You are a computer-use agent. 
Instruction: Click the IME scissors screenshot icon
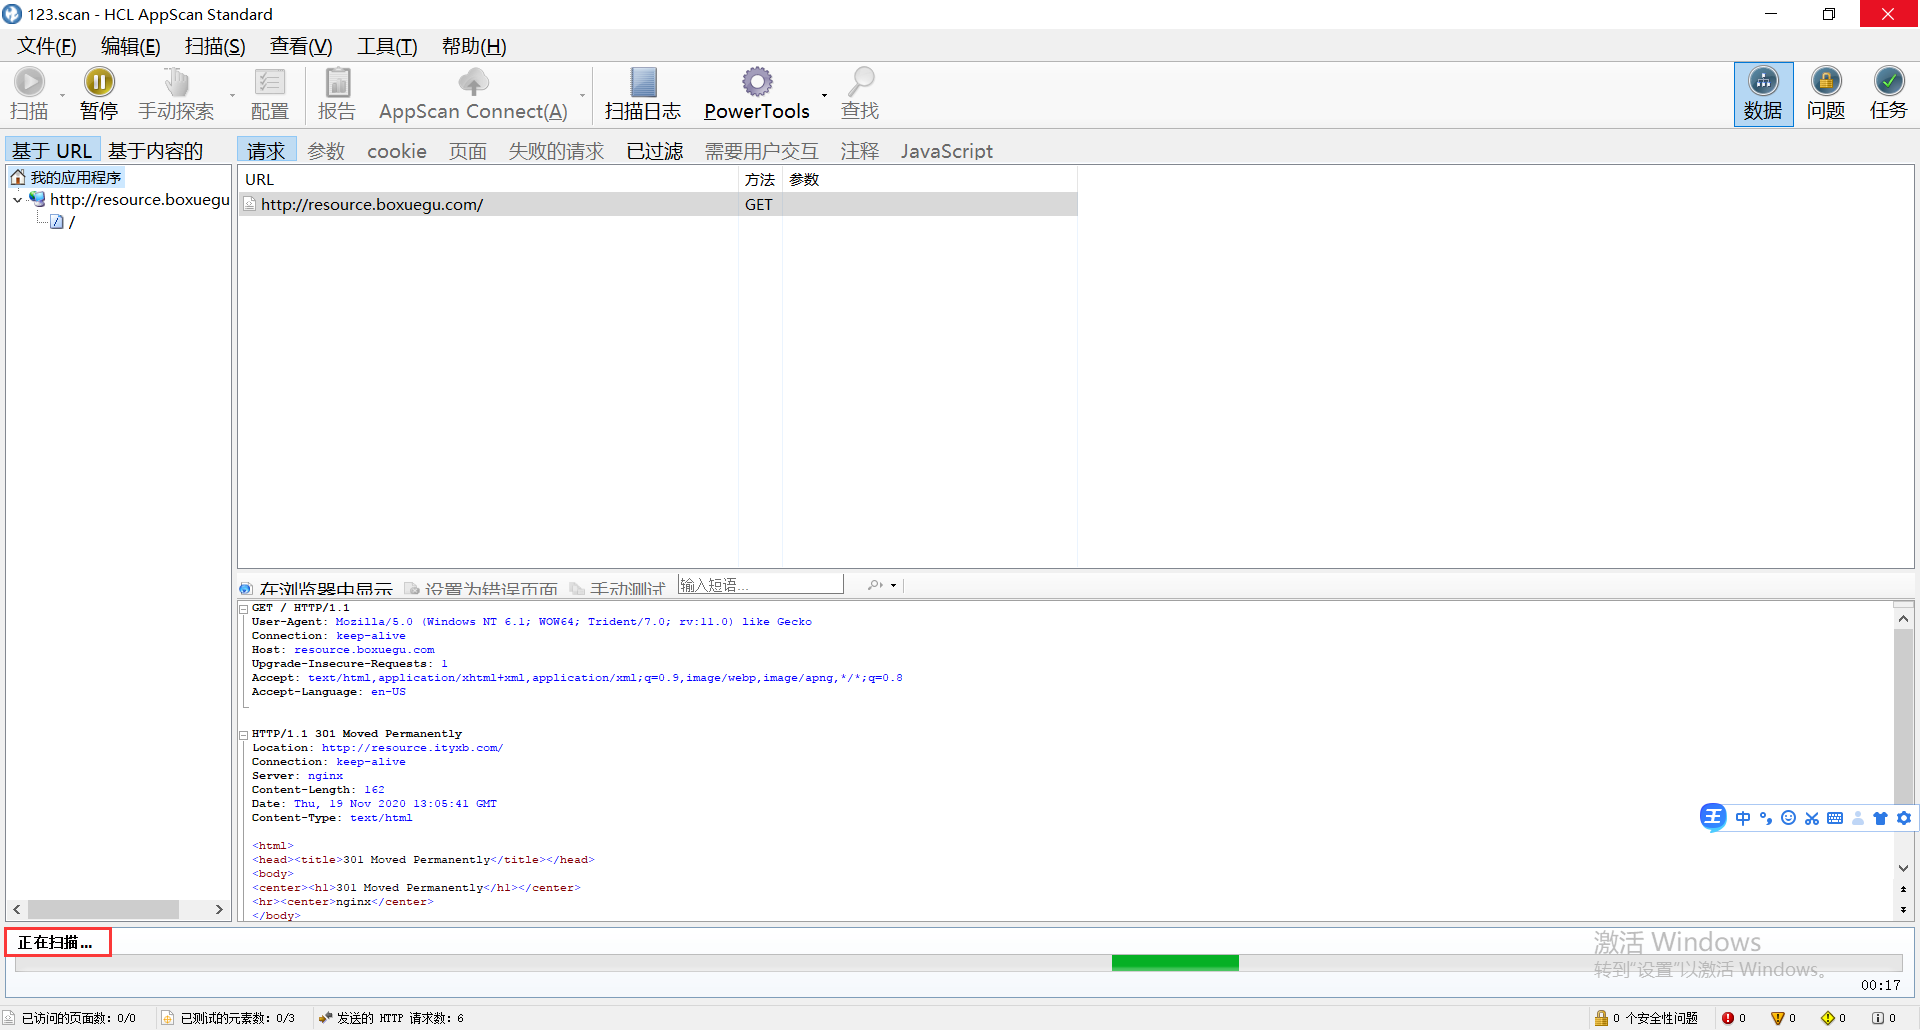pyautogui.click(x=1812, y=818)
